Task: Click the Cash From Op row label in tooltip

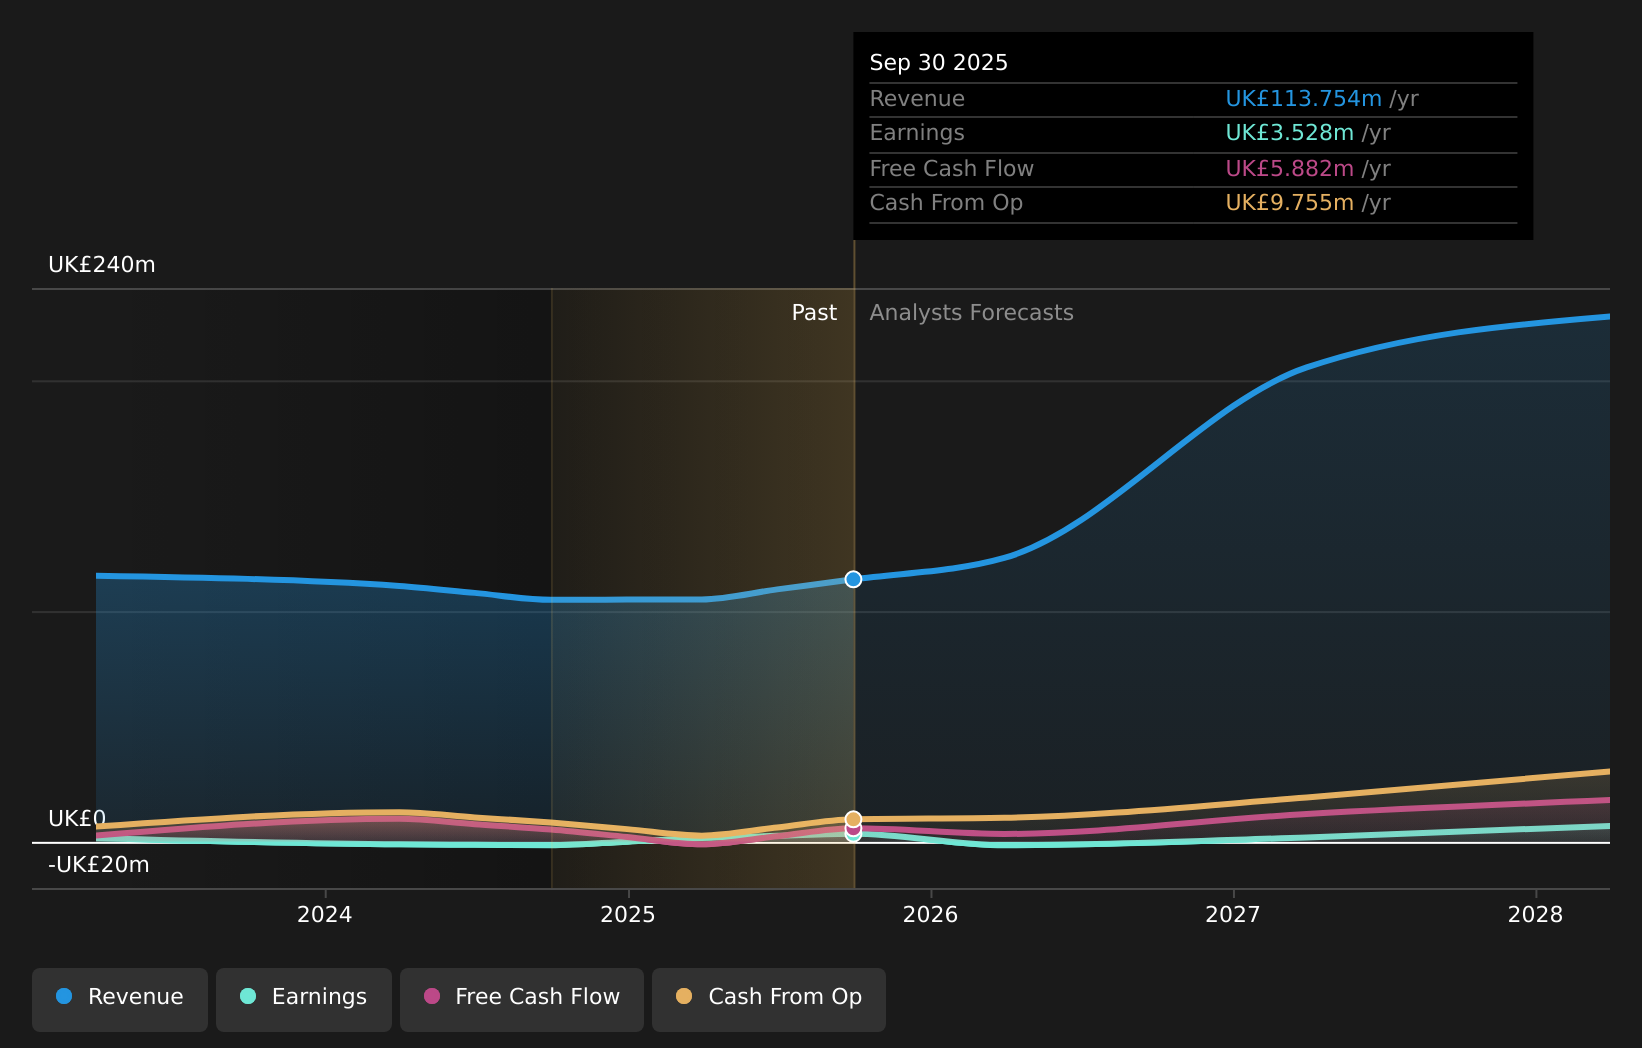Action: pyautogui.click(x=946, y=203)
